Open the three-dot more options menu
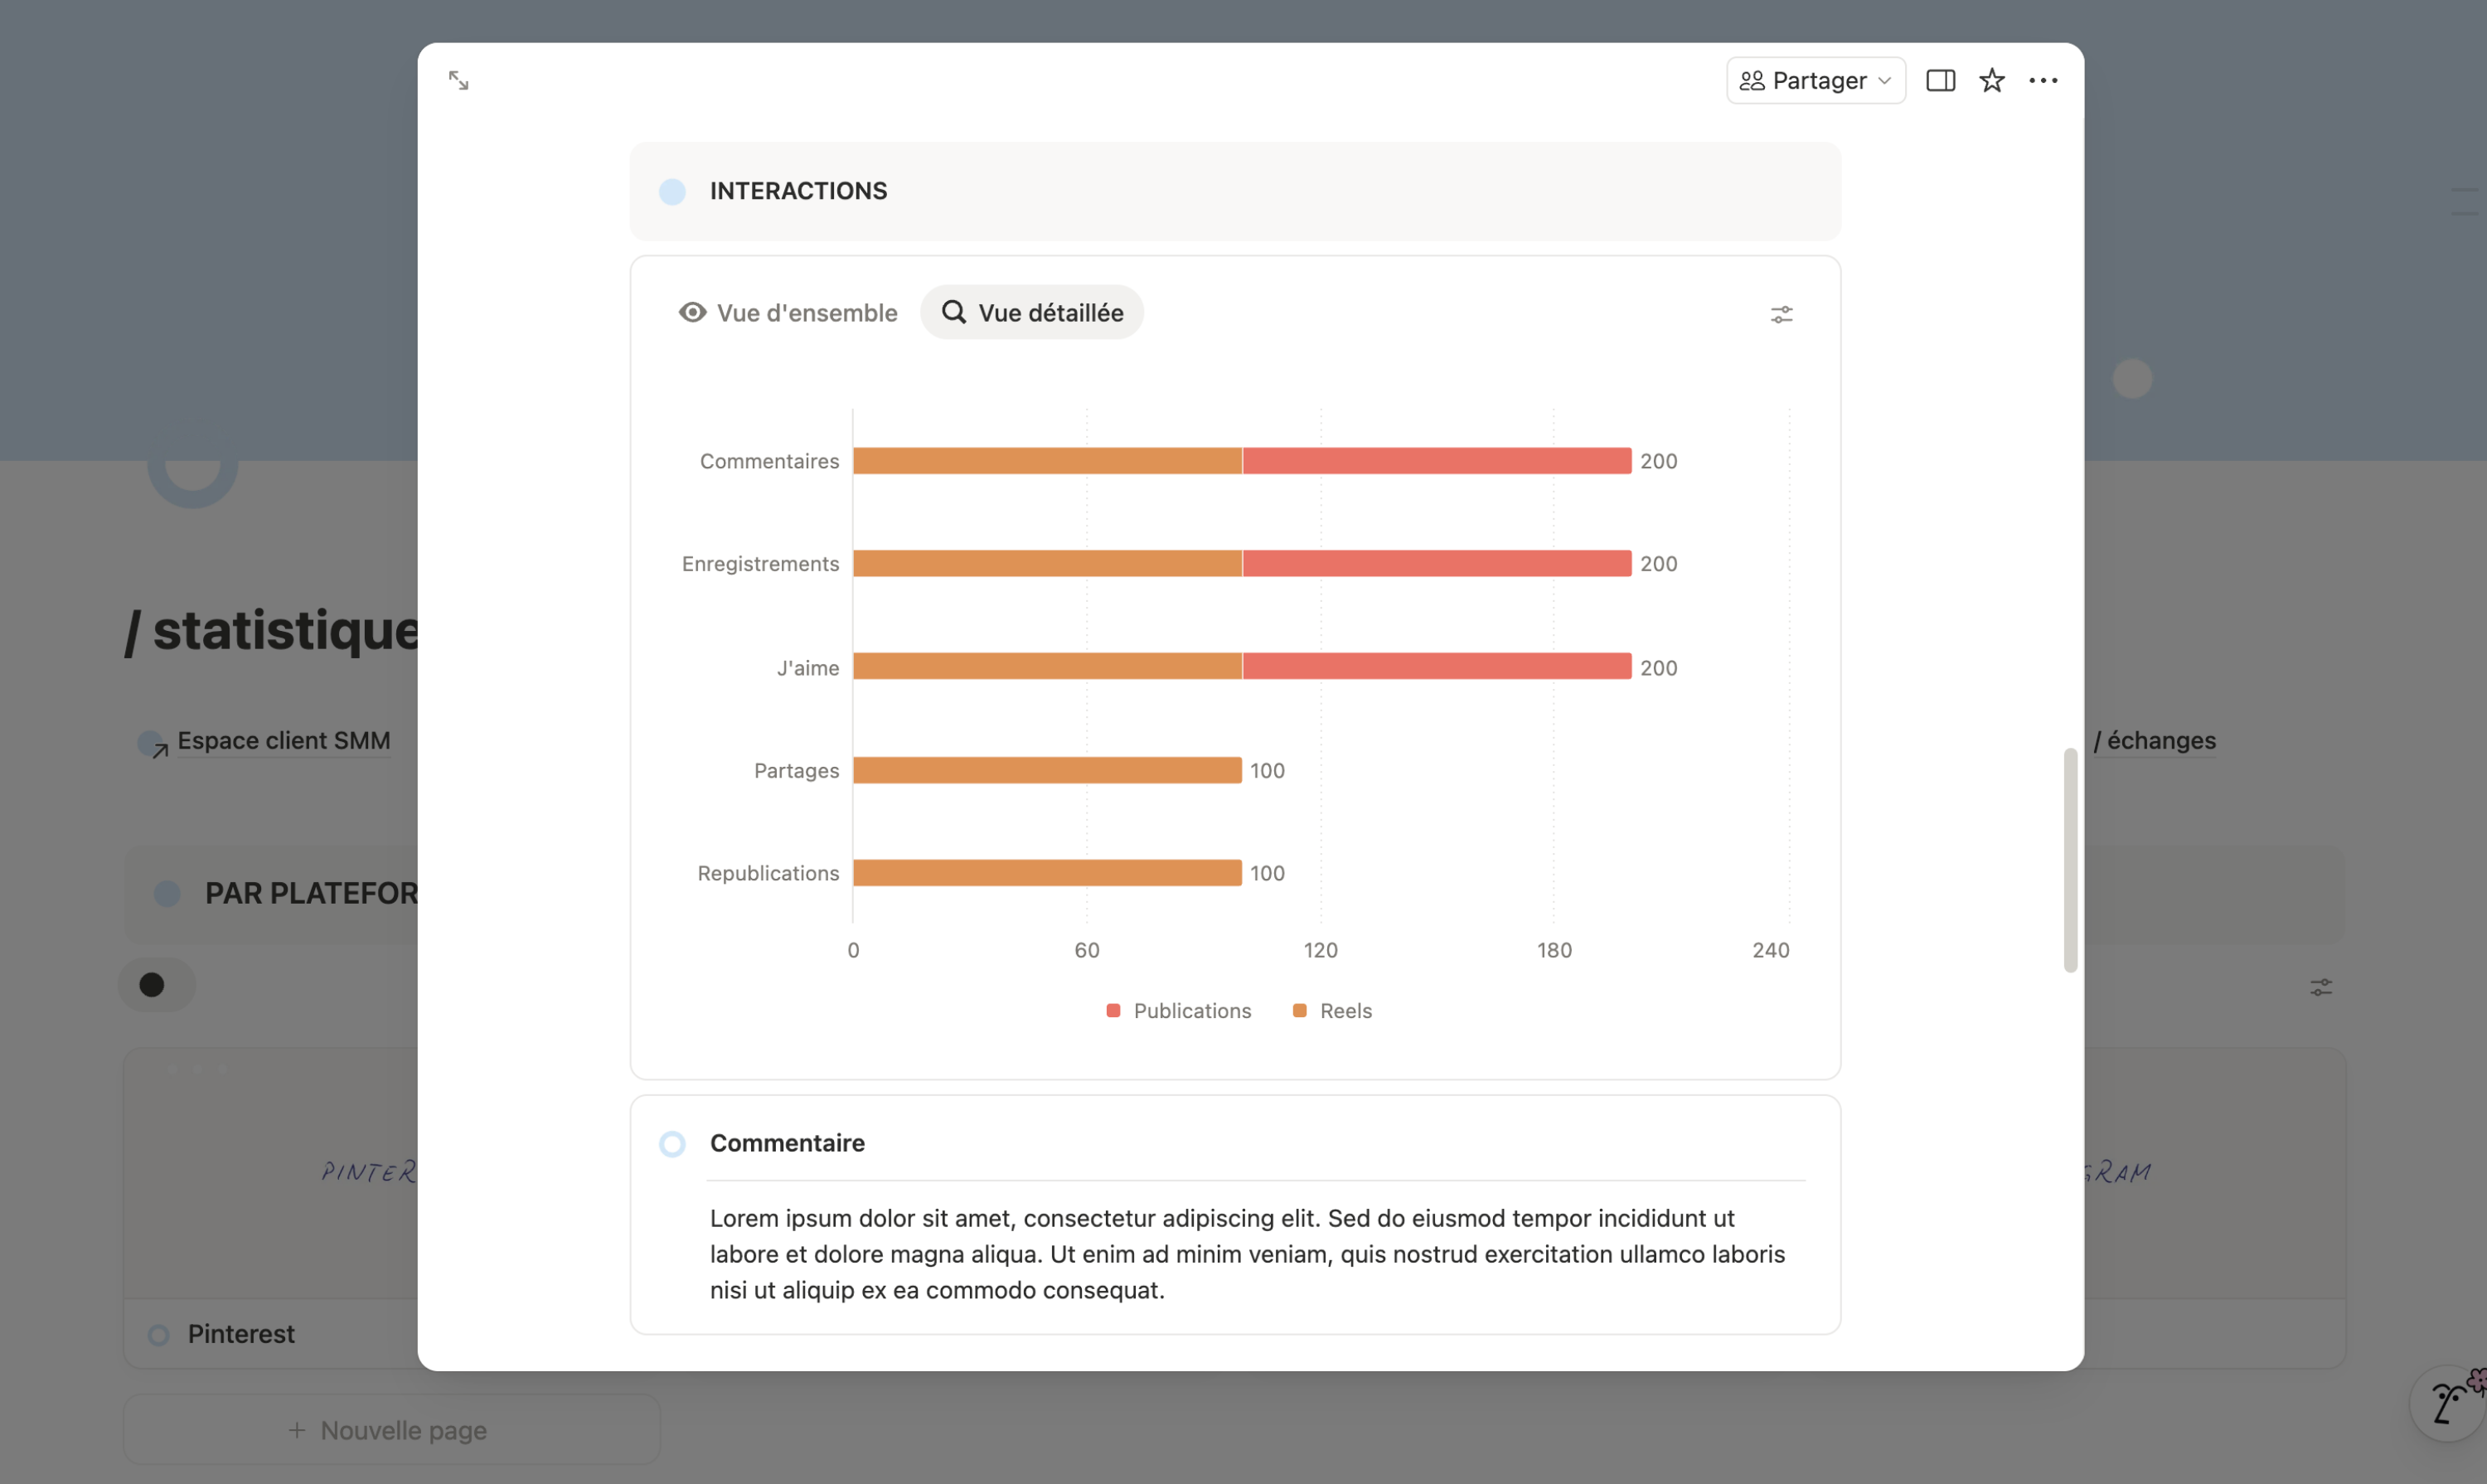The width and height of the screenshot is (2487, 1484). [2043, 81]
